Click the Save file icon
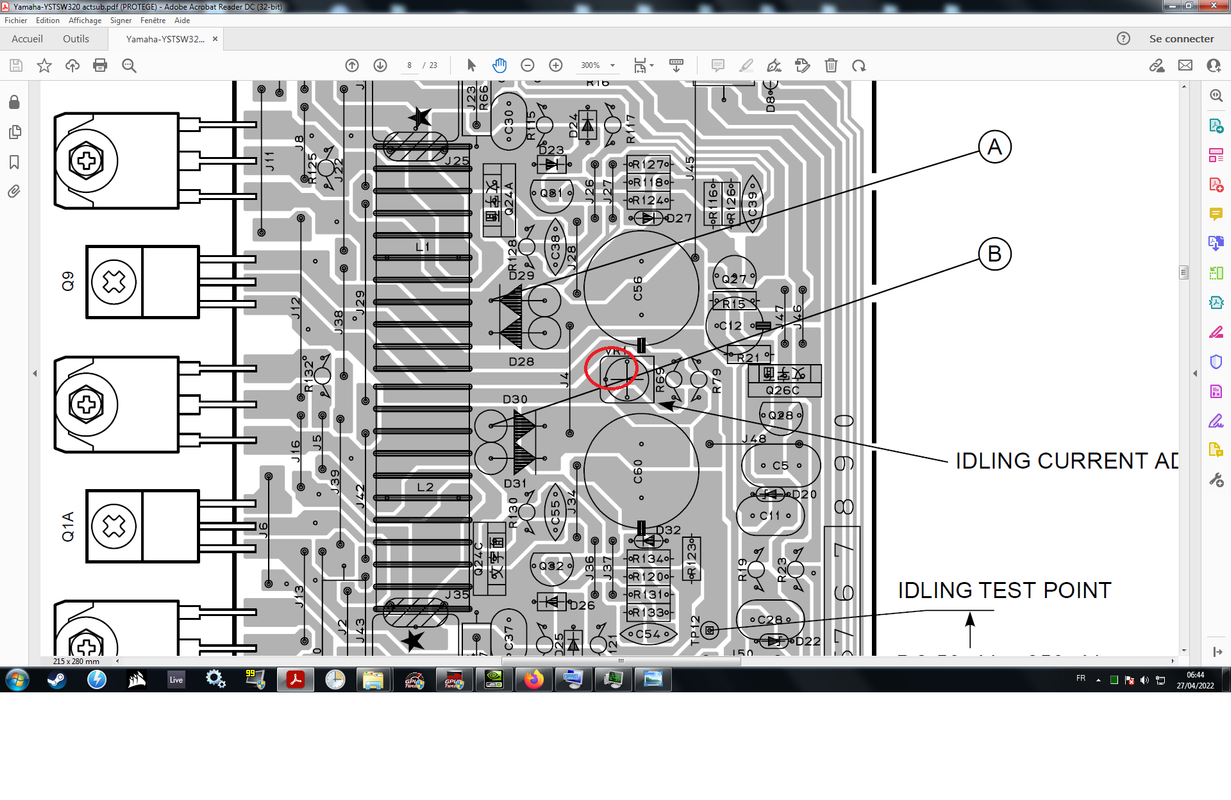The width and height of the screenshot is (1231, 800). click(x=16, y=65)
